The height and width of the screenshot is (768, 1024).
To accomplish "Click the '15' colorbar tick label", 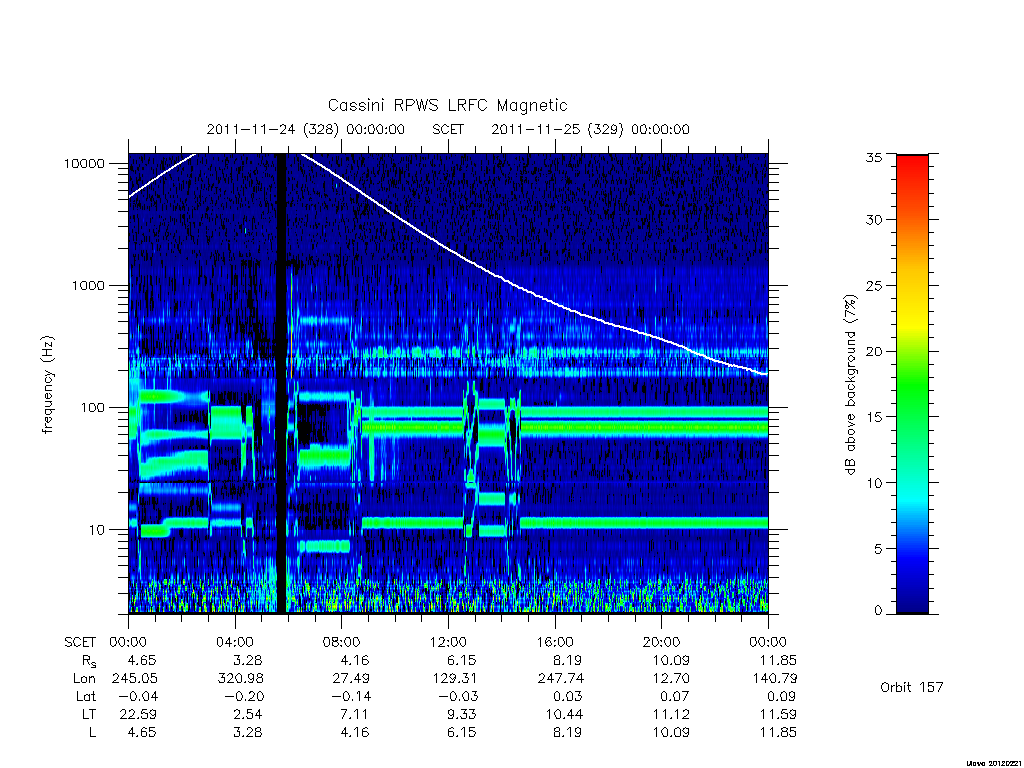I will tap(874, 417).
